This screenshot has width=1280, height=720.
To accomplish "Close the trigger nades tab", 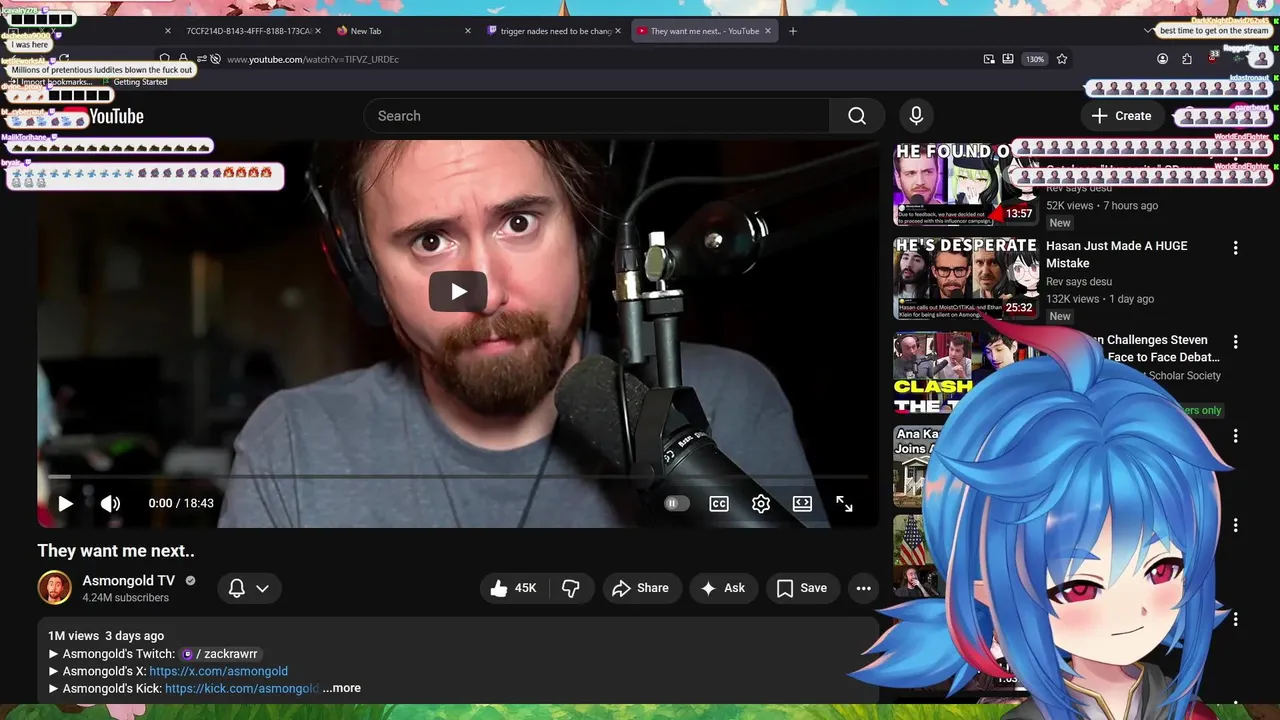I will point(618,31).
